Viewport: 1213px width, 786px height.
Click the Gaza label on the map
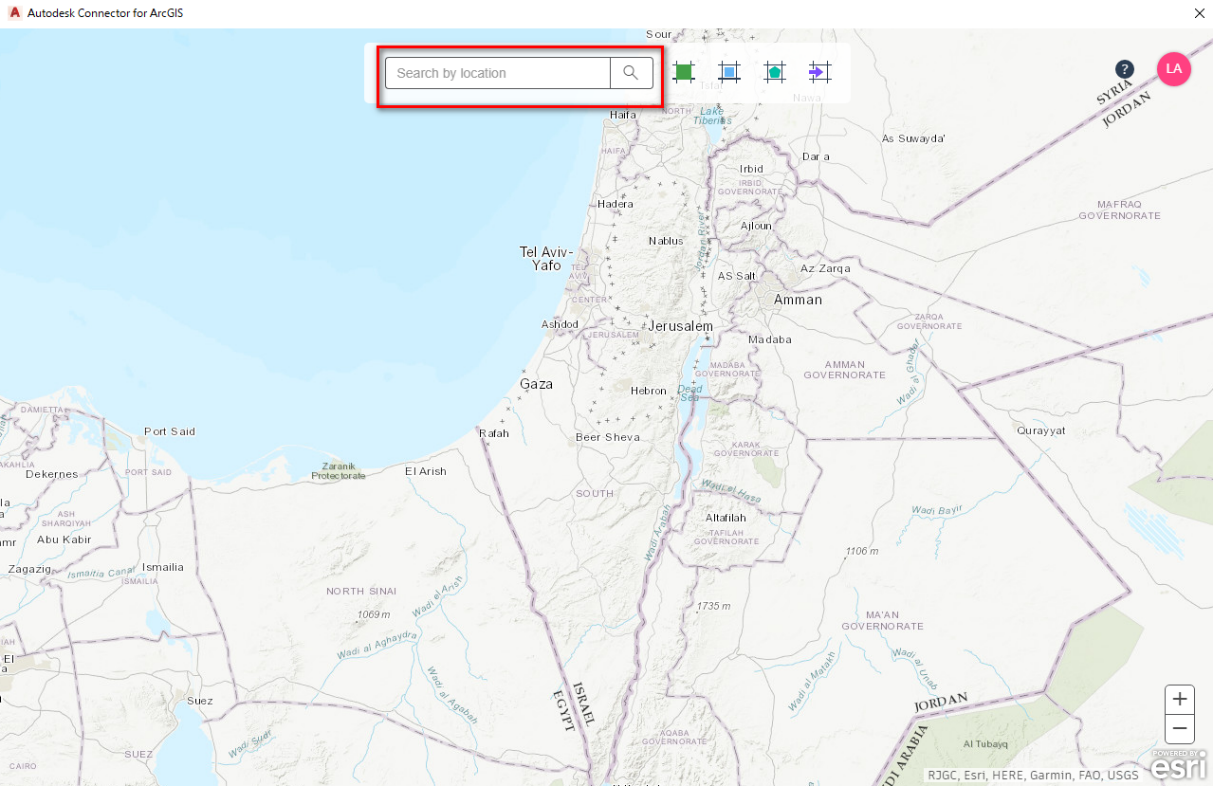[536, 384]
